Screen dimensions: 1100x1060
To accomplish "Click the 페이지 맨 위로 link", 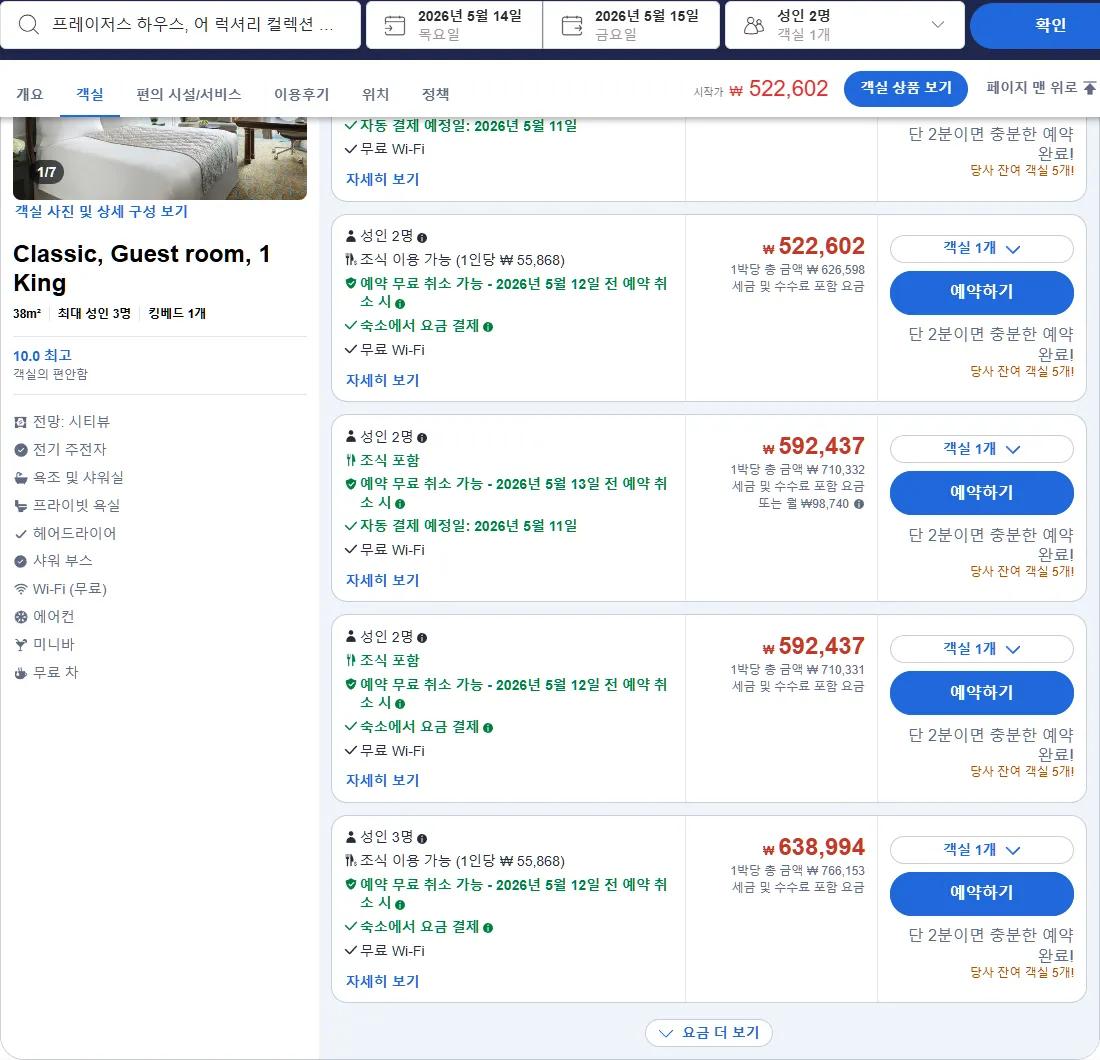I will point(1041,88).
